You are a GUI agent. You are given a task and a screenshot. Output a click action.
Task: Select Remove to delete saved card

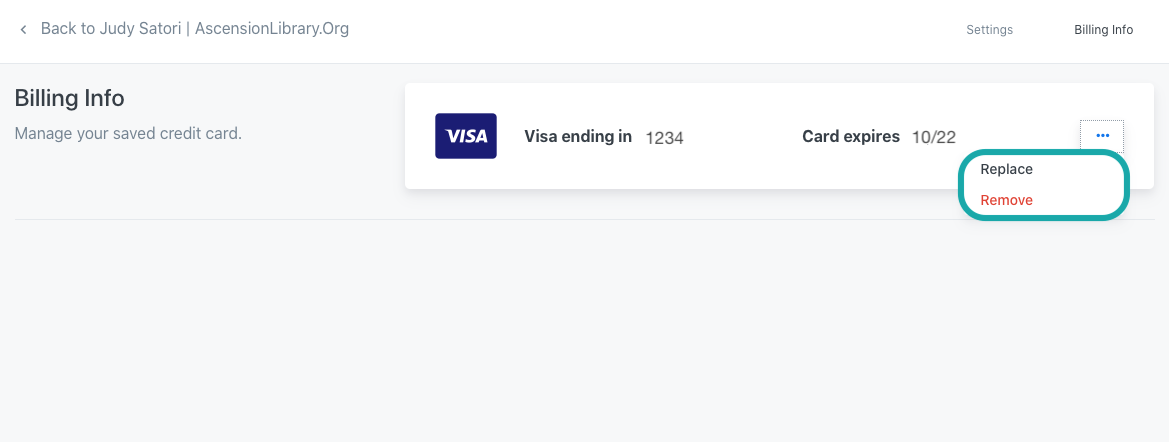[x=1006, y=200]
